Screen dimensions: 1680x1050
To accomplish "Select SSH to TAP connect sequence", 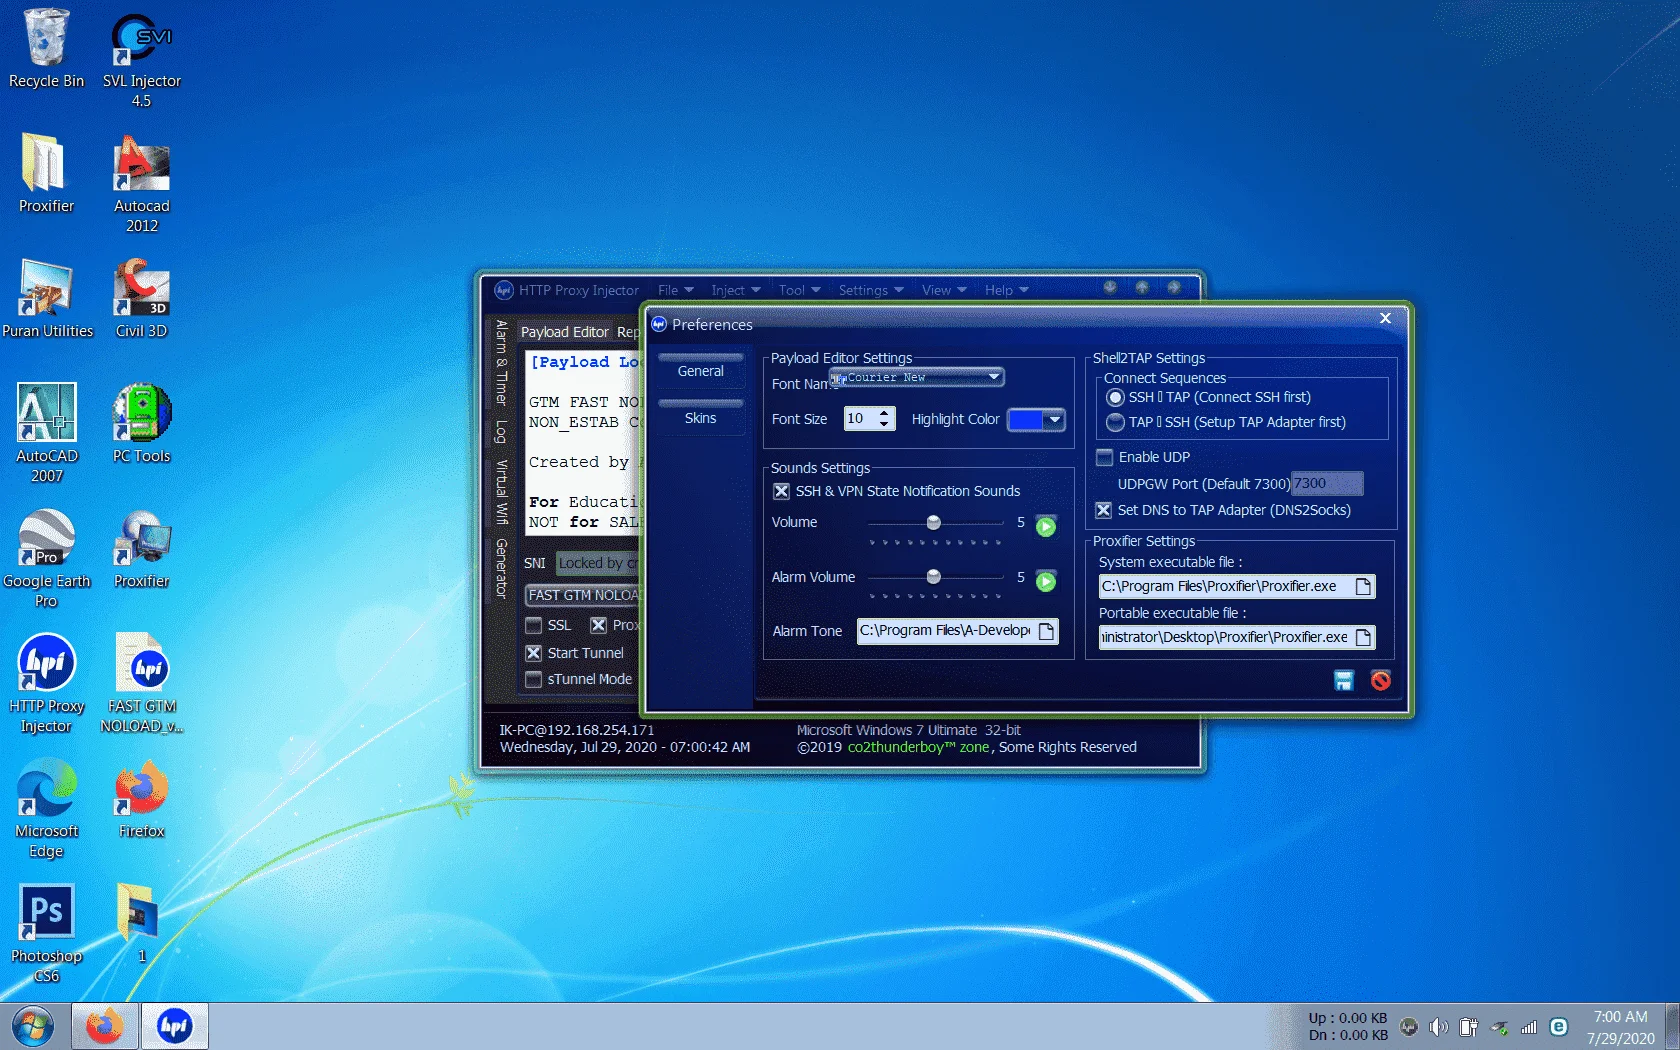I will tap(1115, 397).
